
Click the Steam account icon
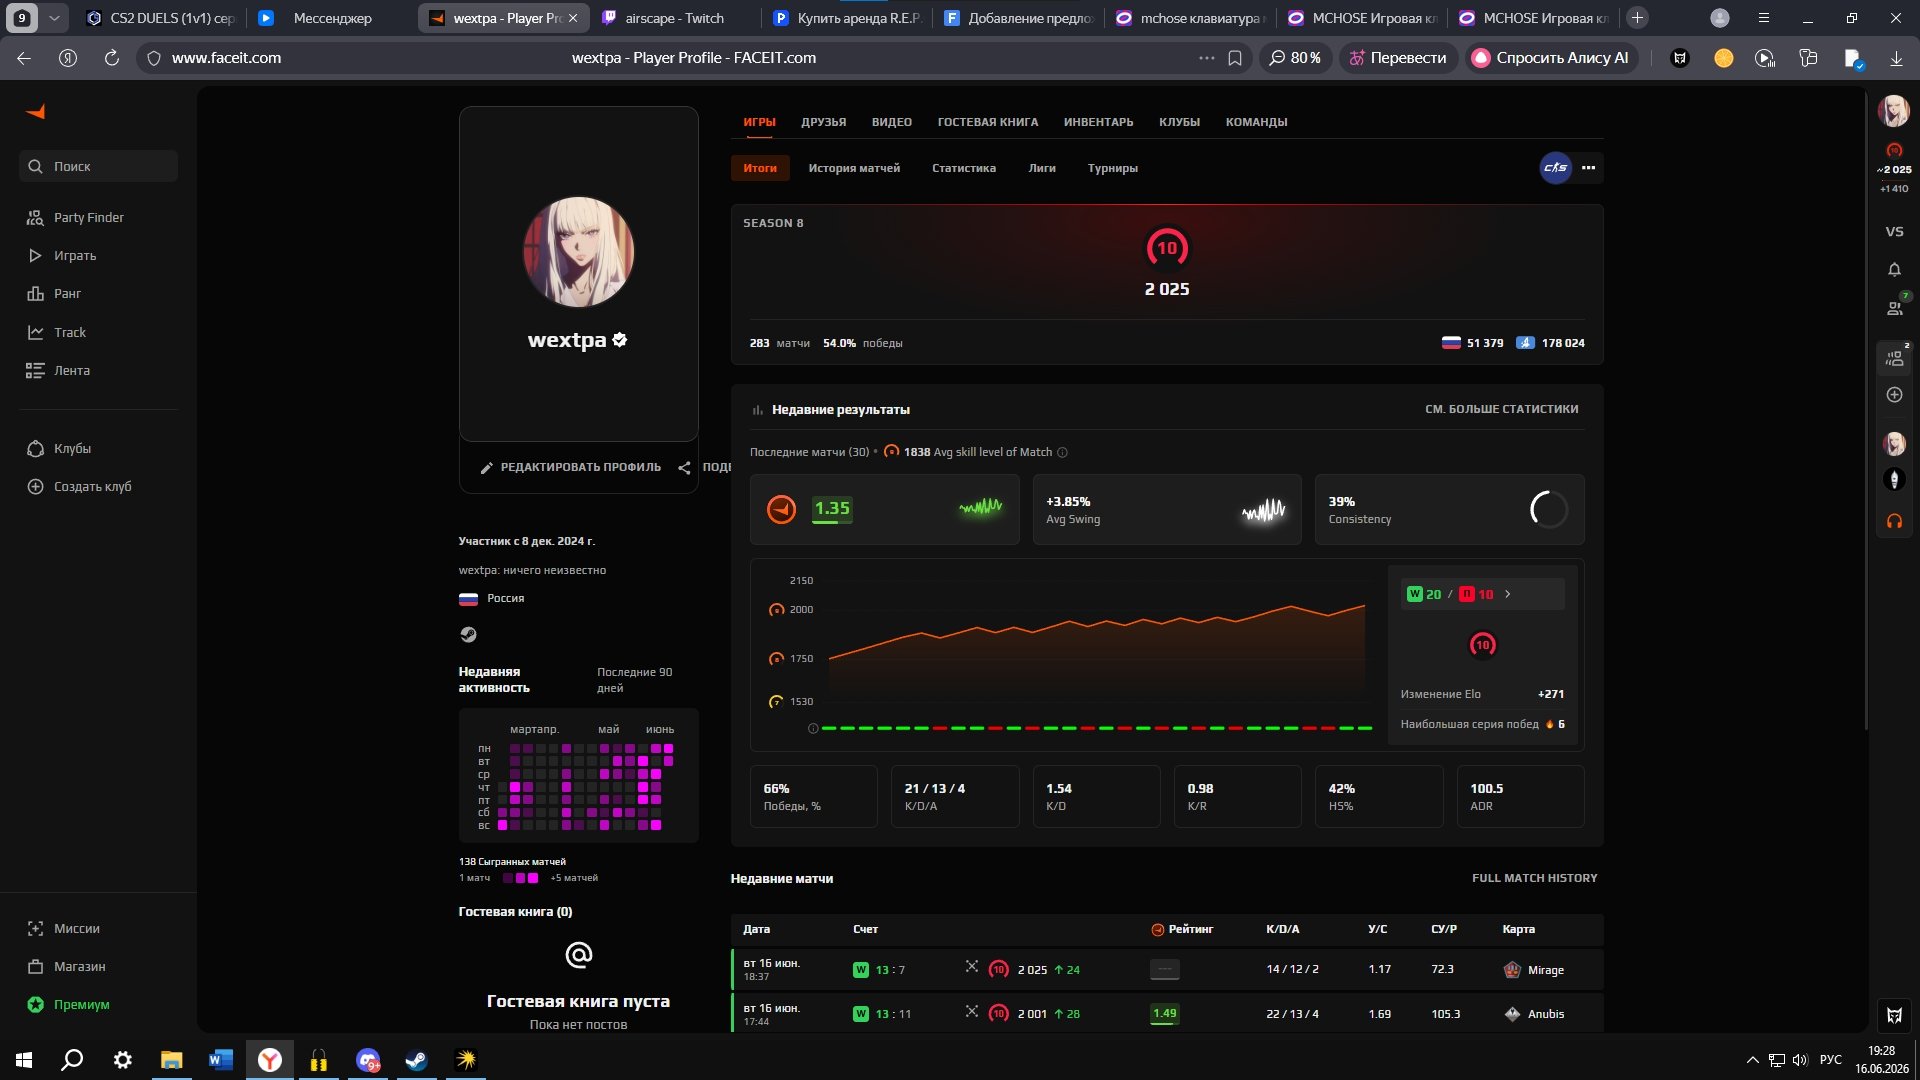(x=468, y=634)
